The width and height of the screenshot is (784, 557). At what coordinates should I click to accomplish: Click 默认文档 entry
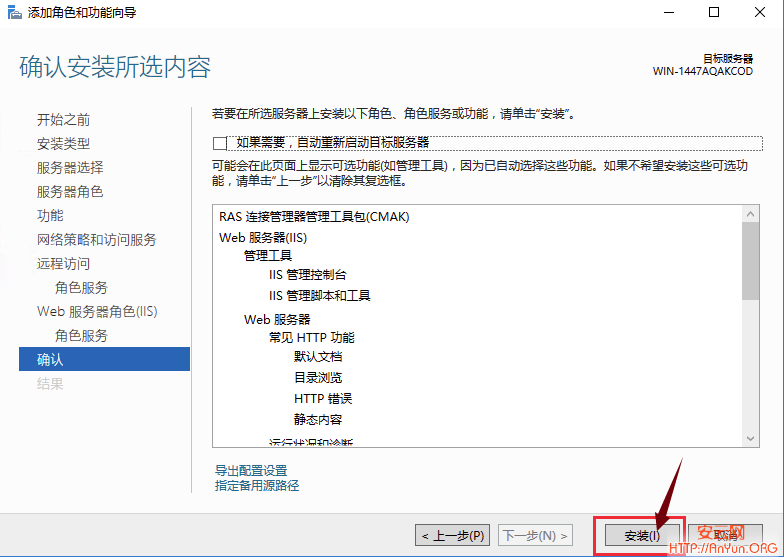(x=318, y=356)
